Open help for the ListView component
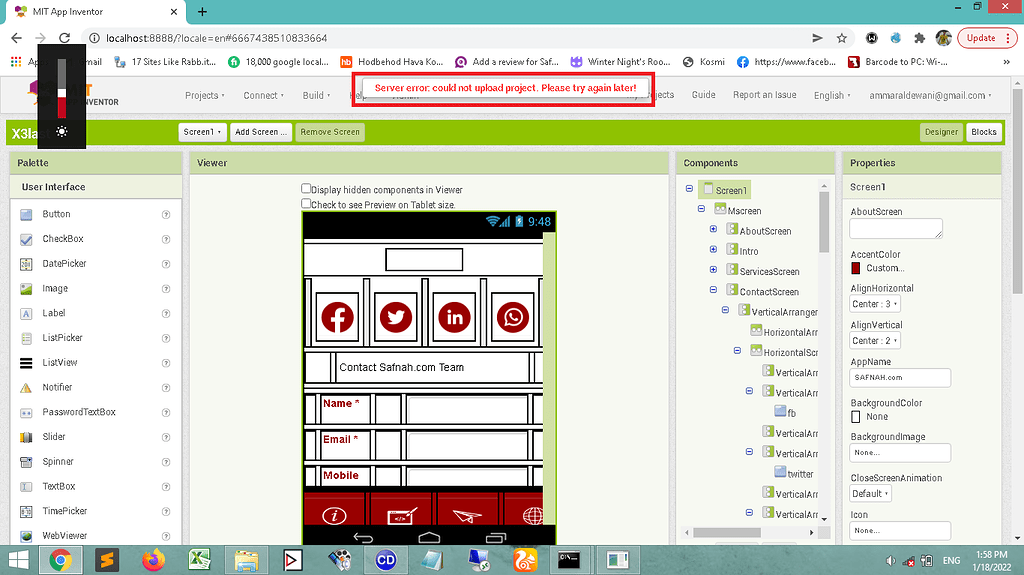 click(x=166, y=363)
